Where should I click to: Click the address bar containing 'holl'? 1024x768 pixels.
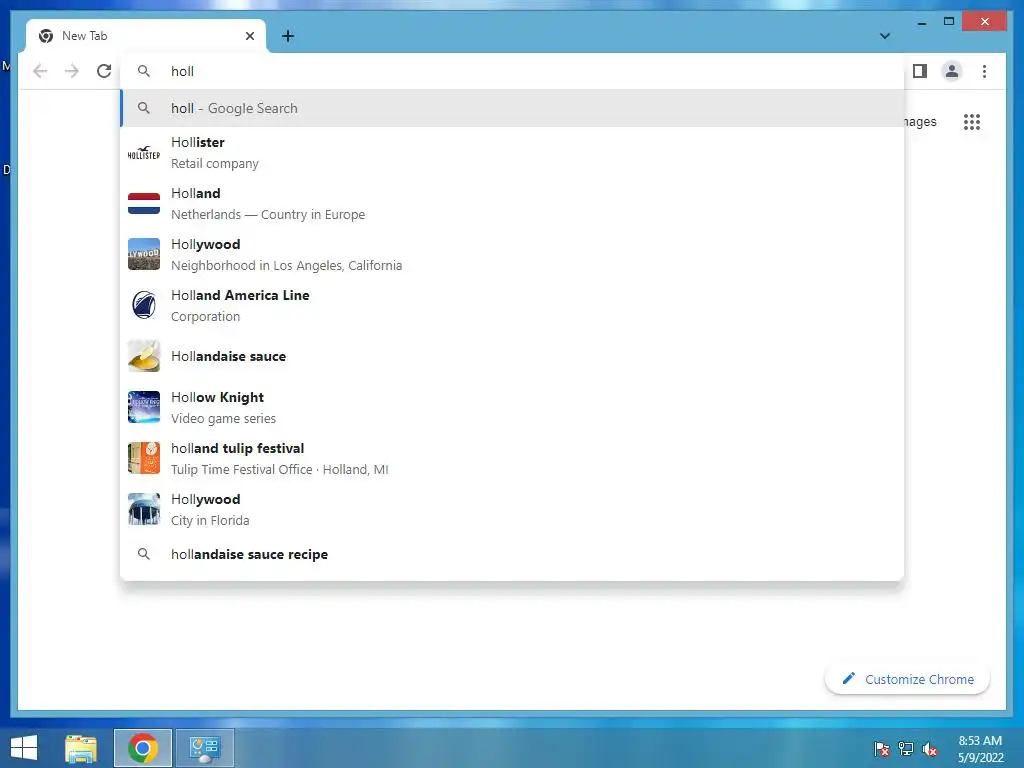(x=512, y=71)
